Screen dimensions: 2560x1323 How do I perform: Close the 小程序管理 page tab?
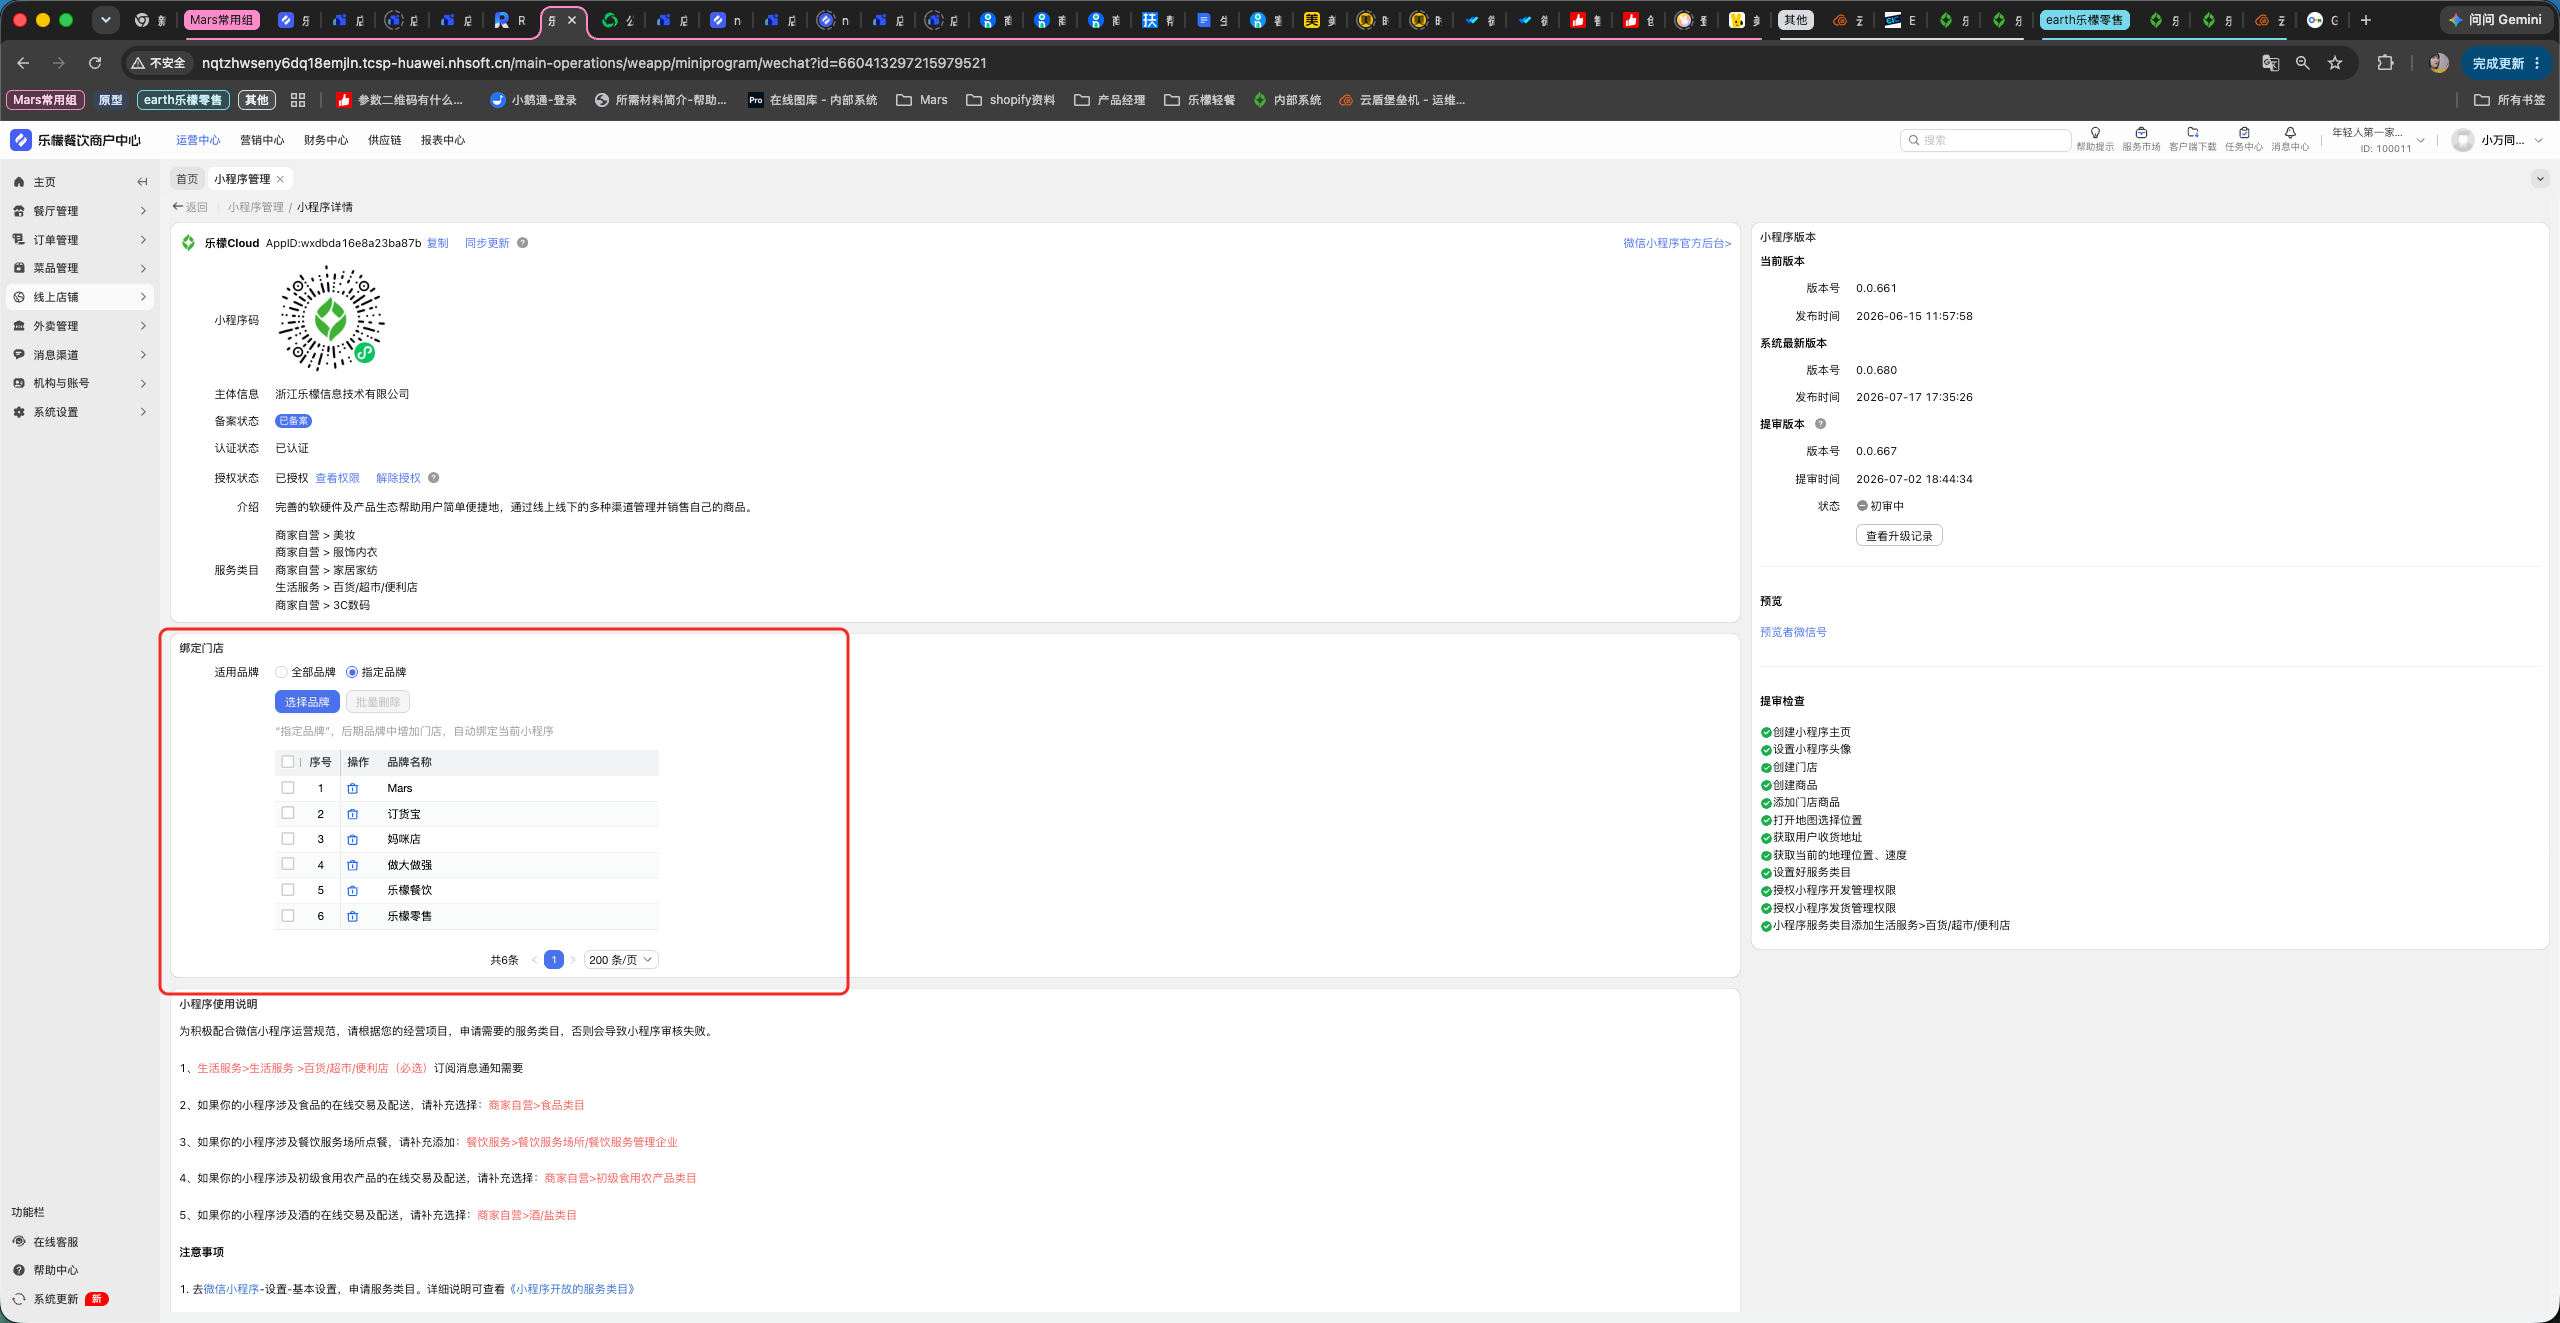[281, 179]
